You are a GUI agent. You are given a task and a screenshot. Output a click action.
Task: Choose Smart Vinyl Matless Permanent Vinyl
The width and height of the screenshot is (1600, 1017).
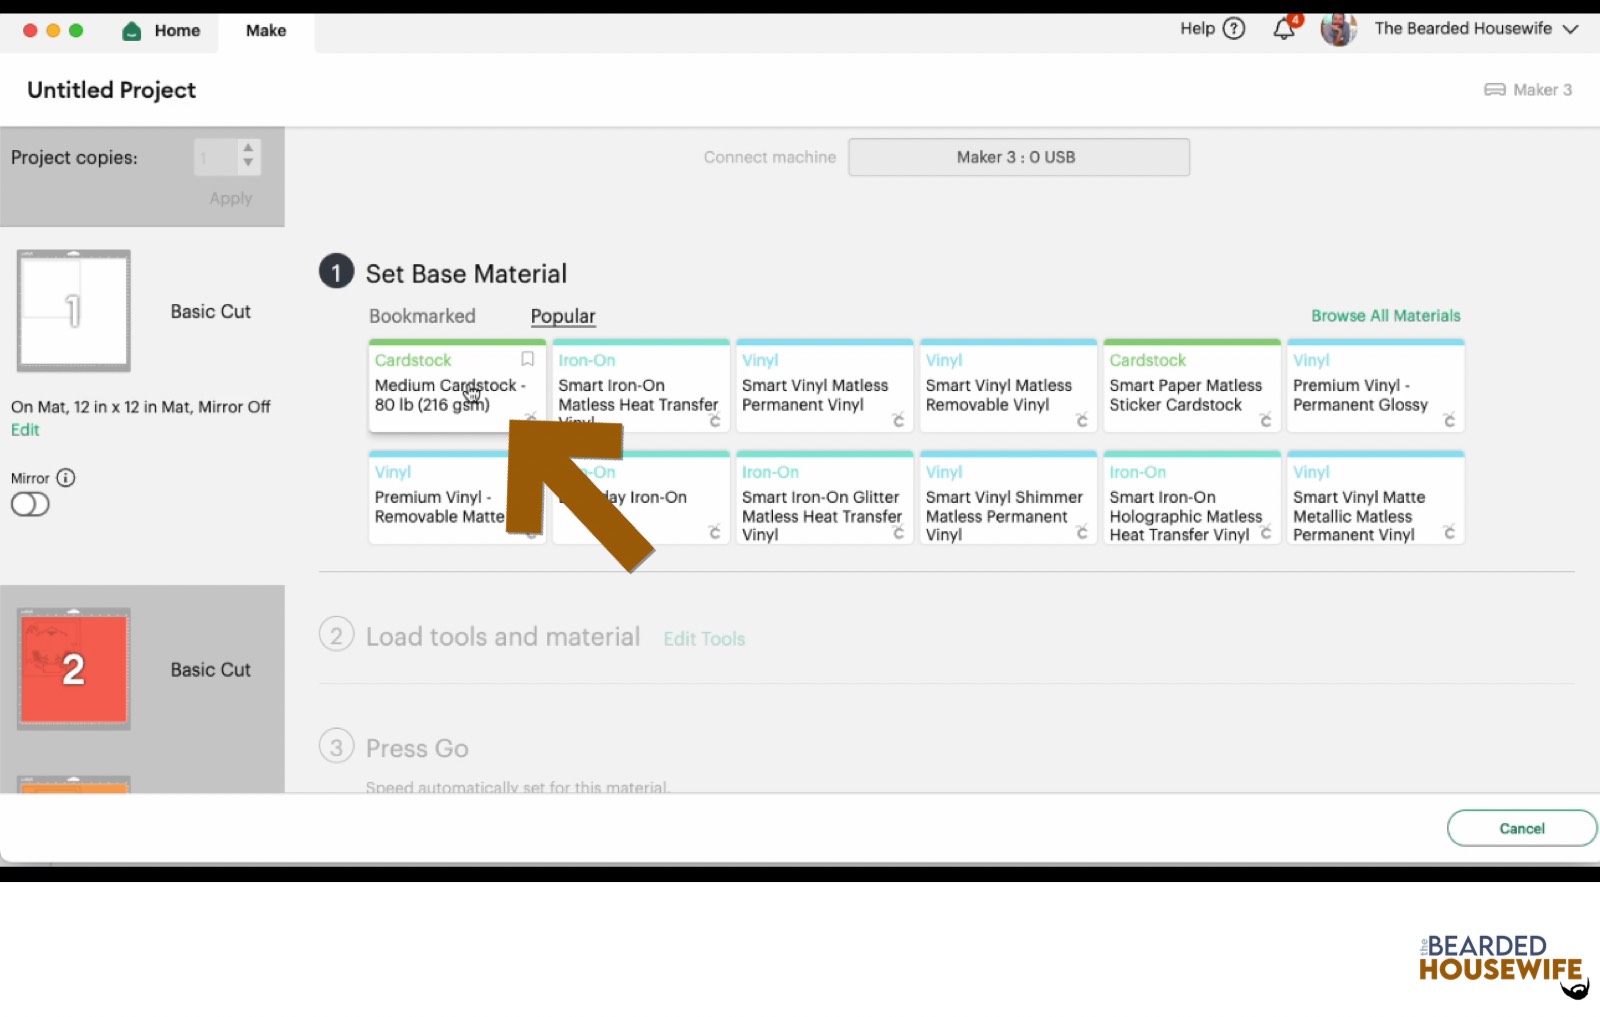pyautogui.click(x=825, y=386)
